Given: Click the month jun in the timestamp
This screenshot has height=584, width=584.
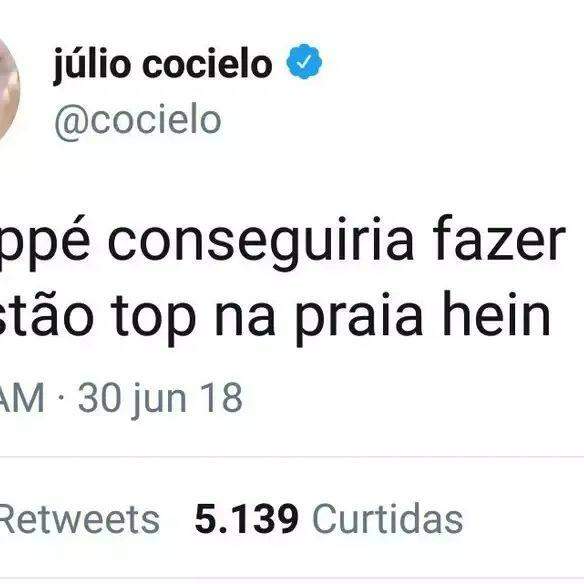Looking at the screenshot, I should click(x=160, y=400).
